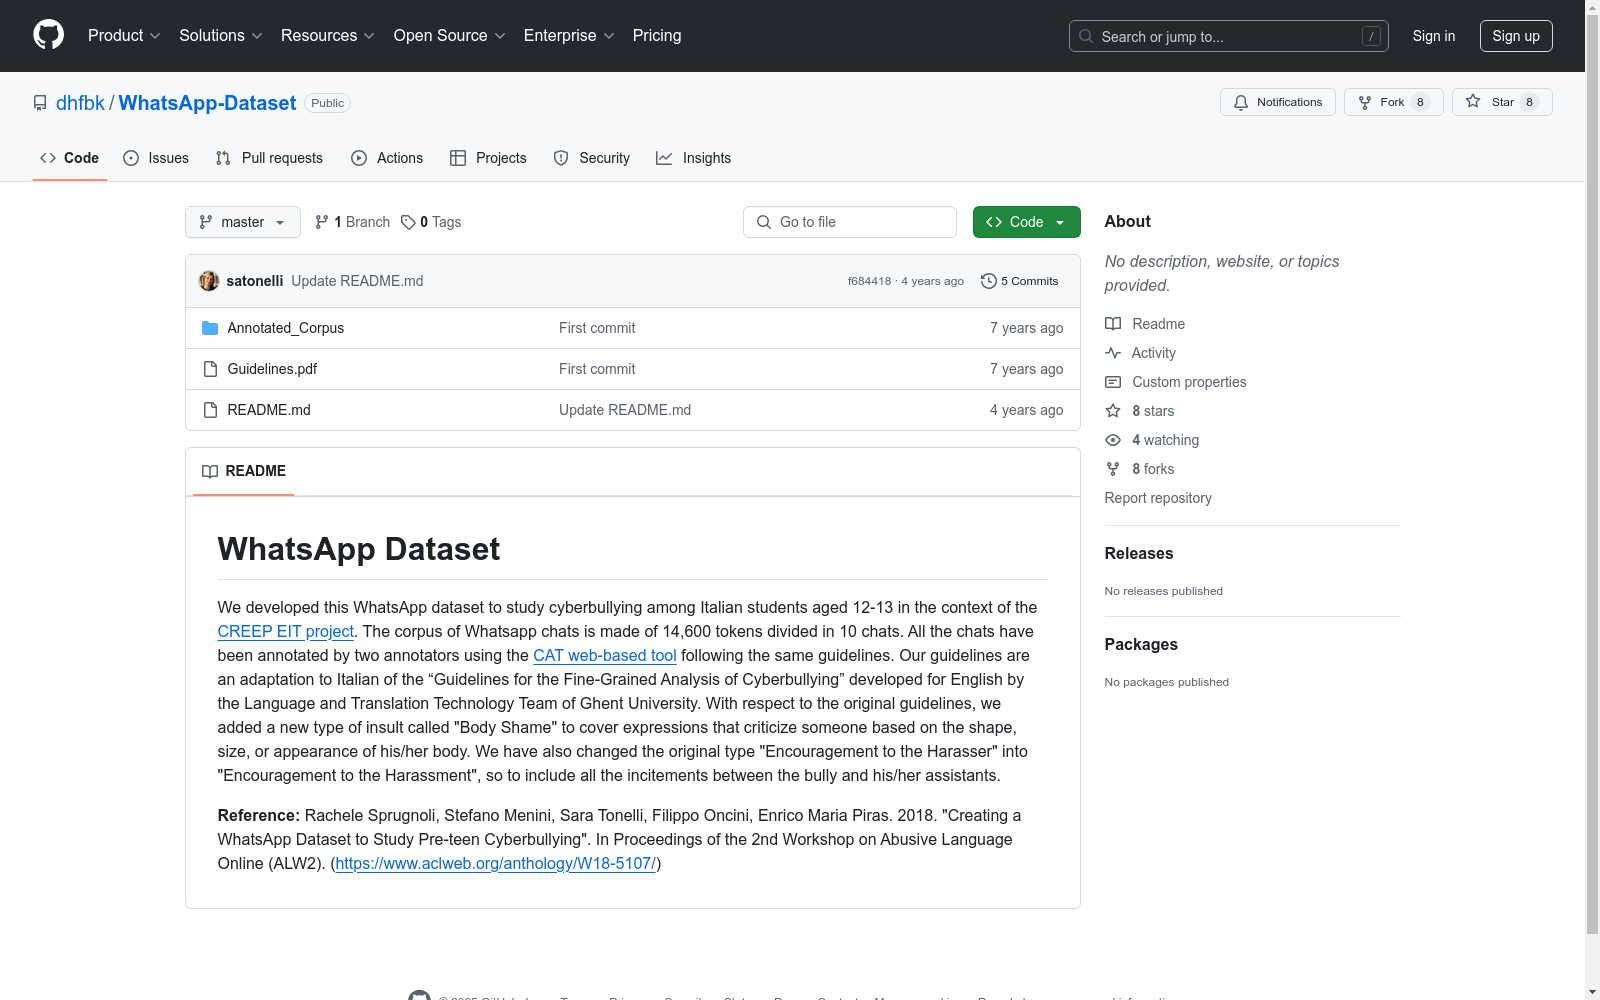The image size is (1600, 1000).
Task: Switch to the Security tab
Action: [x=592, y=158]
